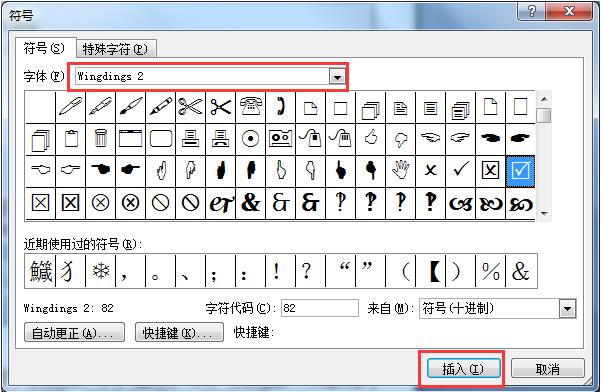Pick the desk telephone symbol
Image resolution: width=602 pixels, height=392 pixels.
point(251,107)
